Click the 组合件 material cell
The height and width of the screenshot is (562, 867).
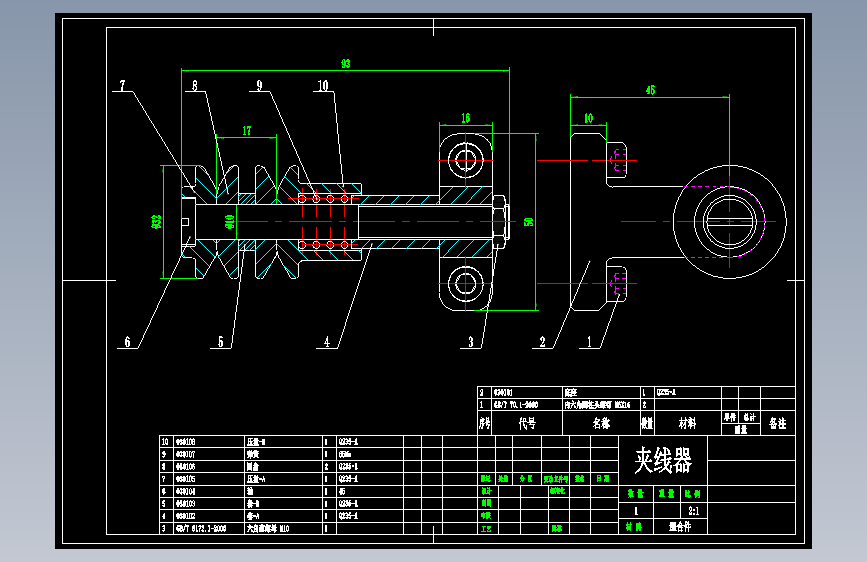click(x=680, y=527)
